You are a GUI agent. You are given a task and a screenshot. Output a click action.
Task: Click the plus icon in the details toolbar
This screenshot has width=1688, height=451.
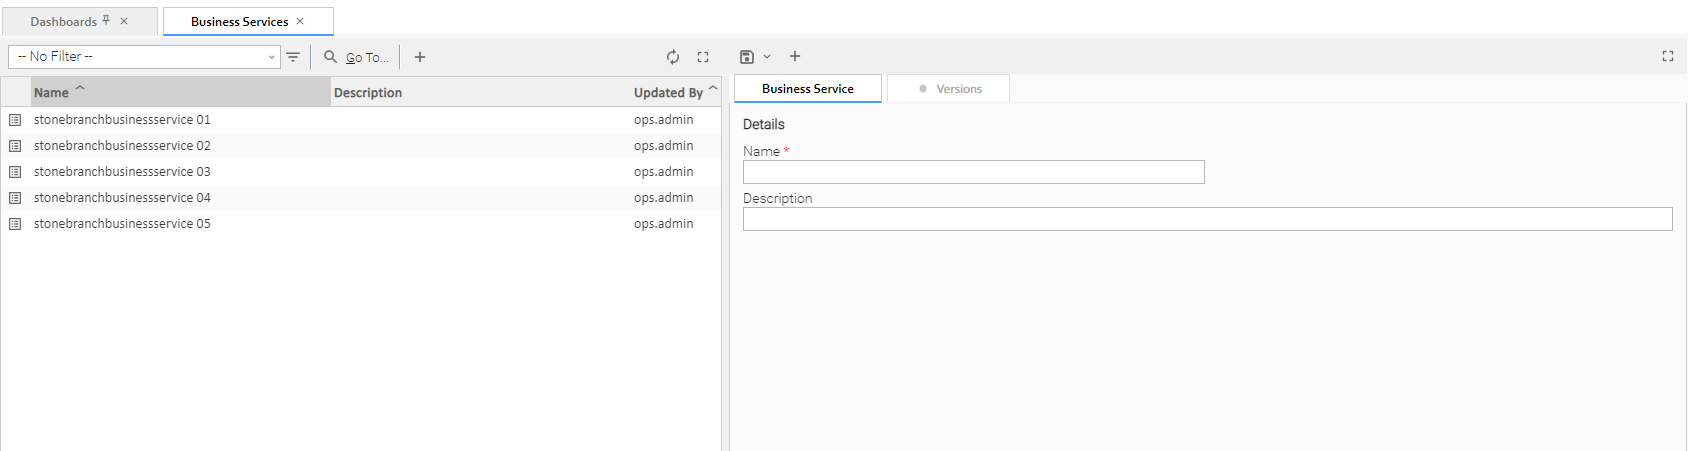click(795, 57)
